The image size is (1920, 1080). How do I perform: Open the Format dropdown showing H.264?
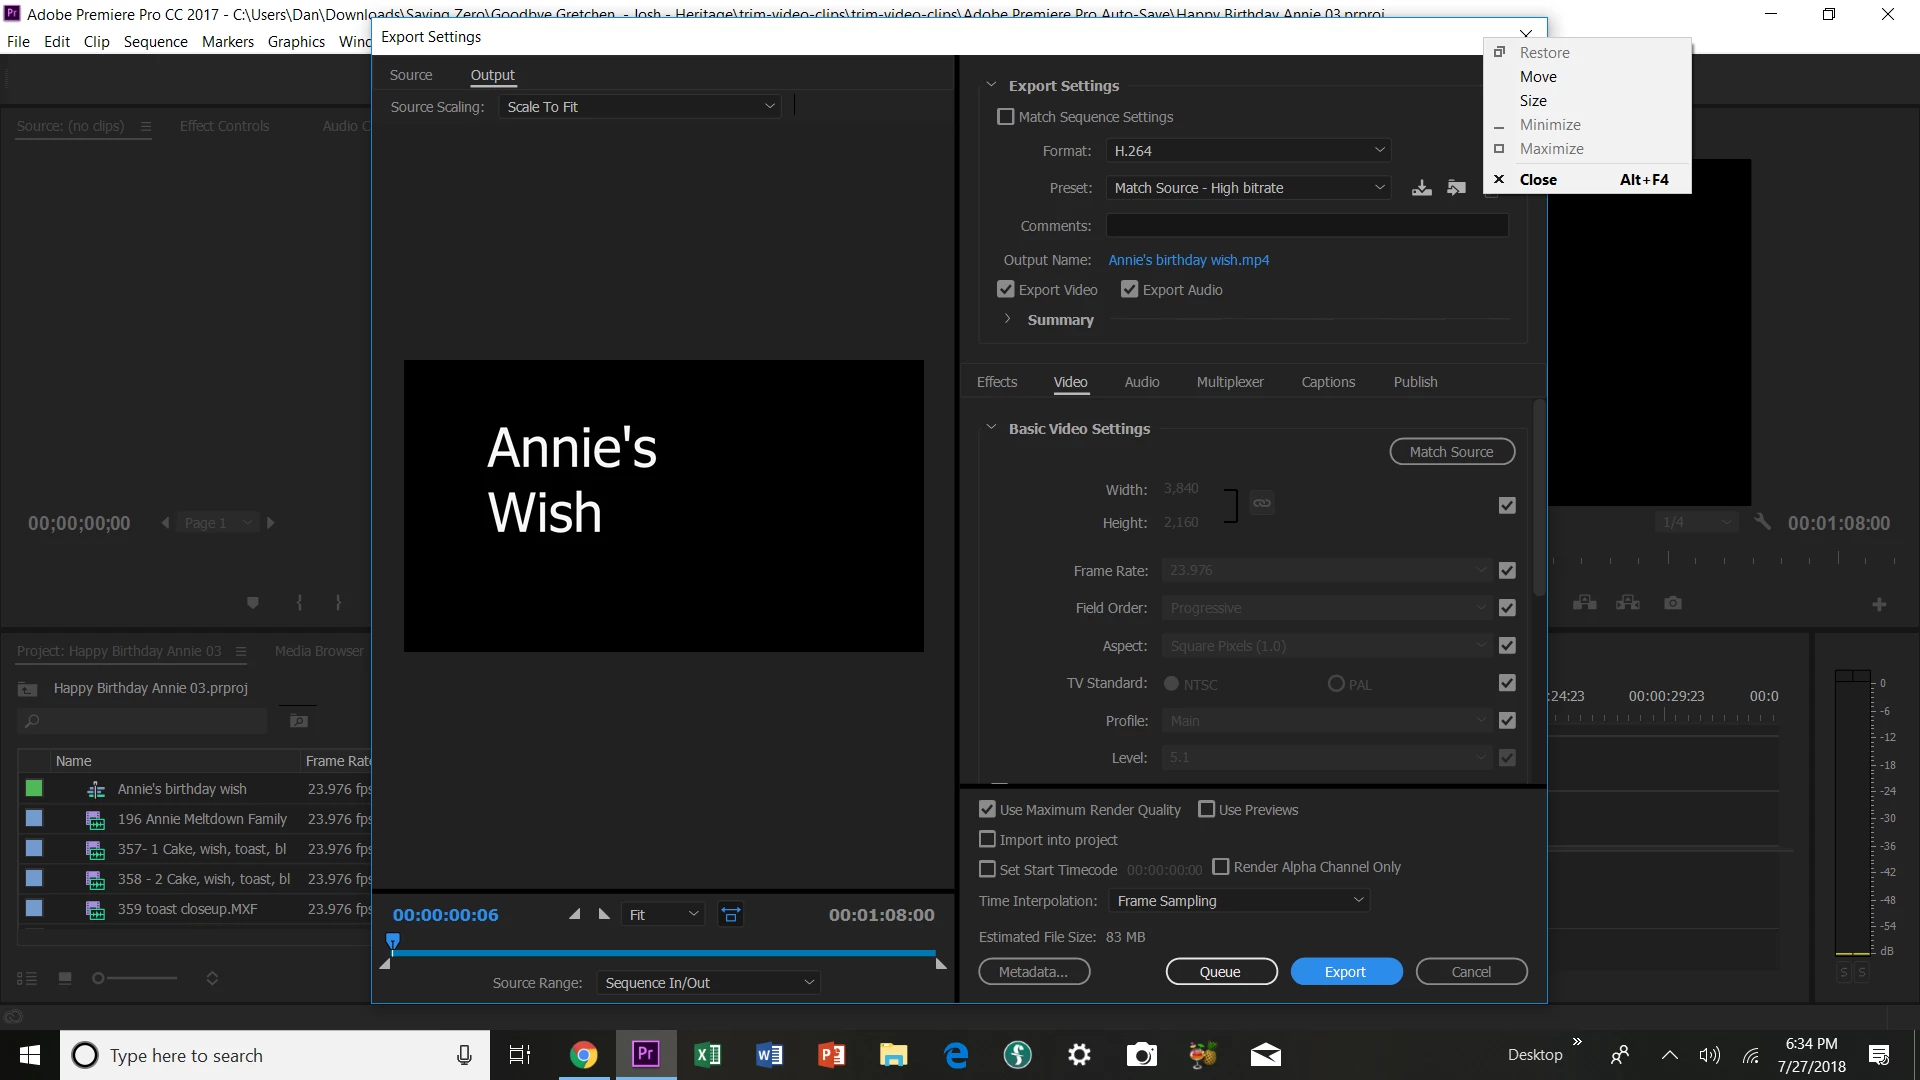[1248, 151]
